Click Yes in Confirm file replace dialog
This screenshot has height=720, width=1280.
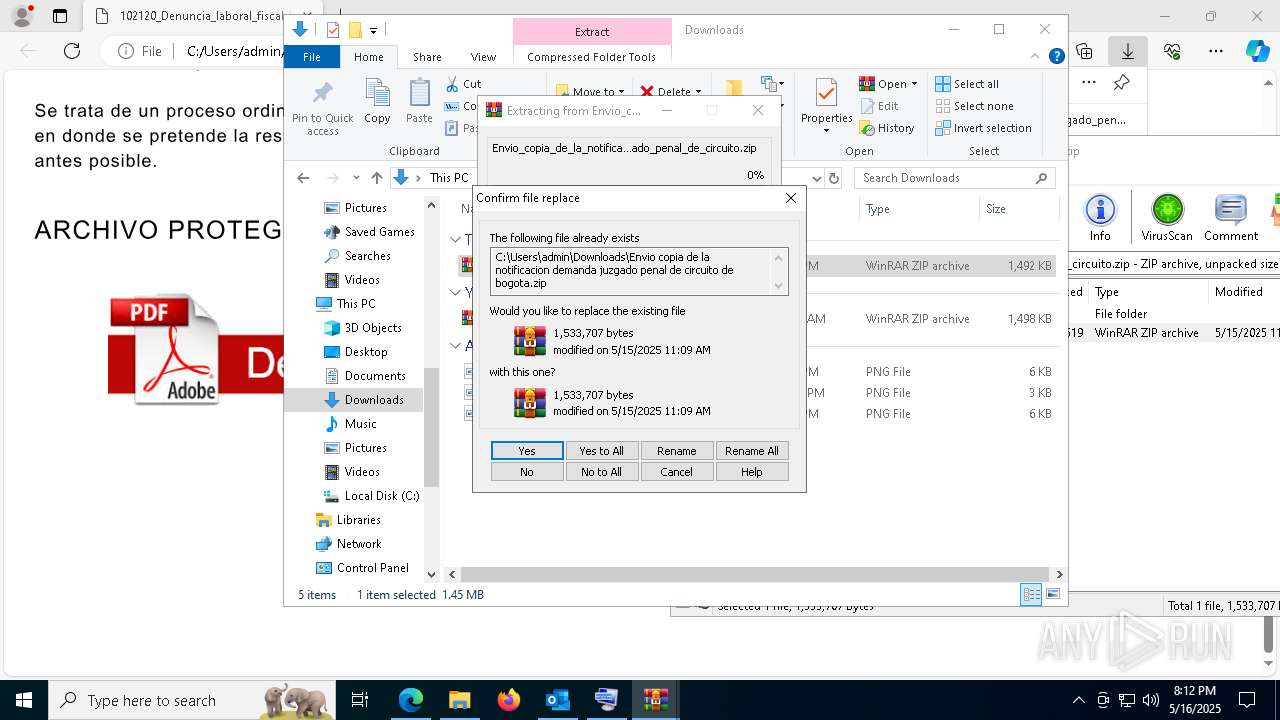527,451
